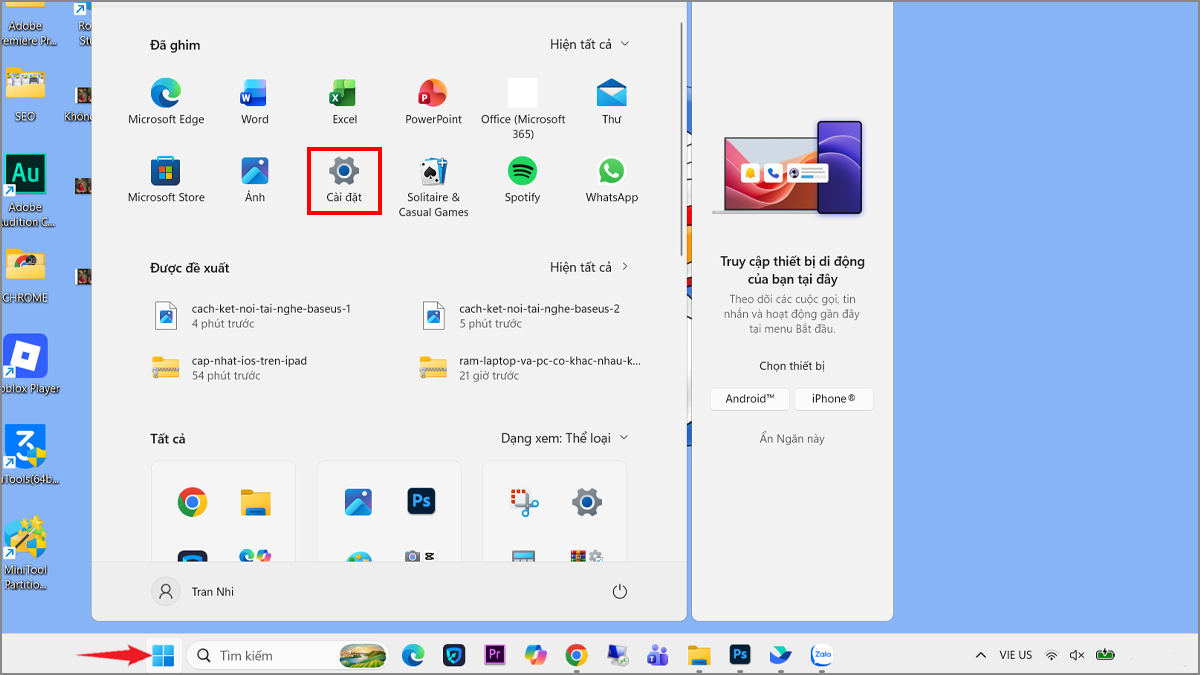Open the pinned Ảnh photos app
This screenshot has width=1200, height=675.
click(x=255, y=180)
